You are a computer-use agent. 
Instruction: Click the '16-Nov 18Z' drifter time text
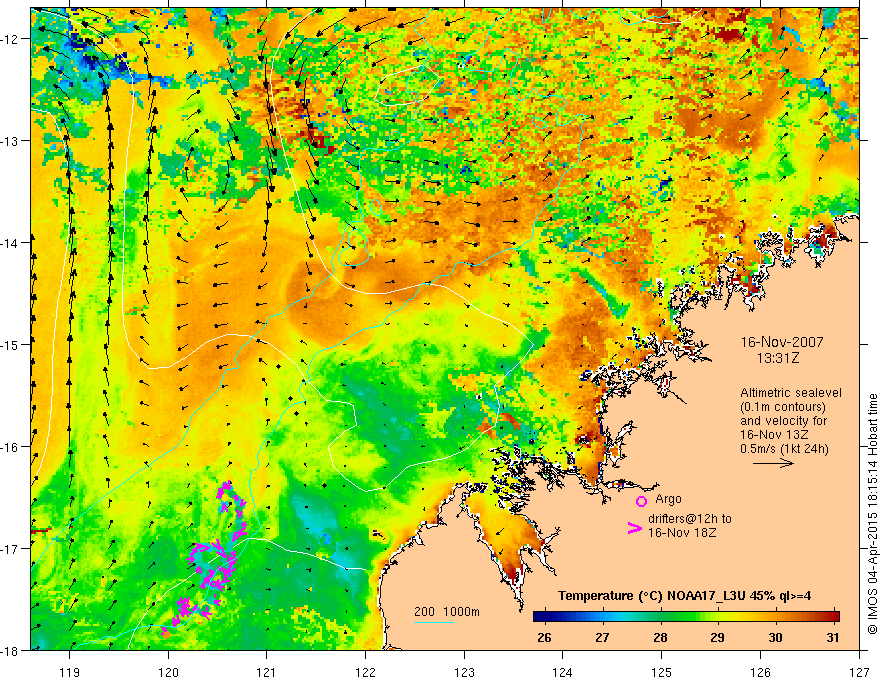[682, 533]
